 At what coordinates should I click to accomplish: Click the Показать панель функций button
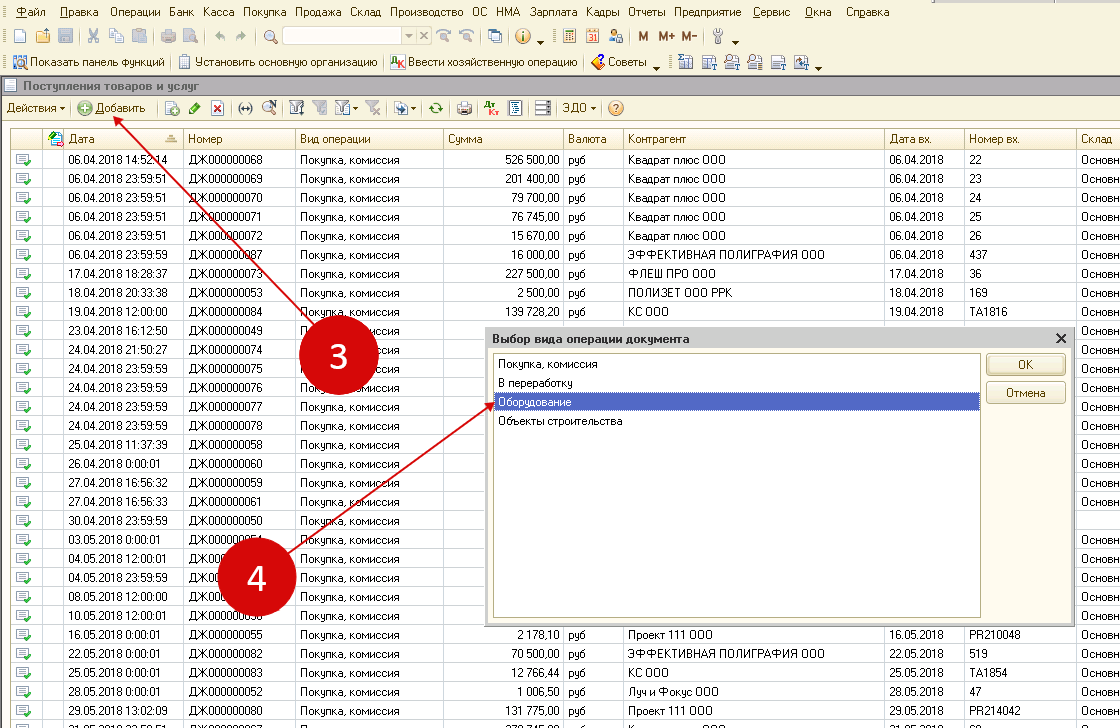[88, 62]
